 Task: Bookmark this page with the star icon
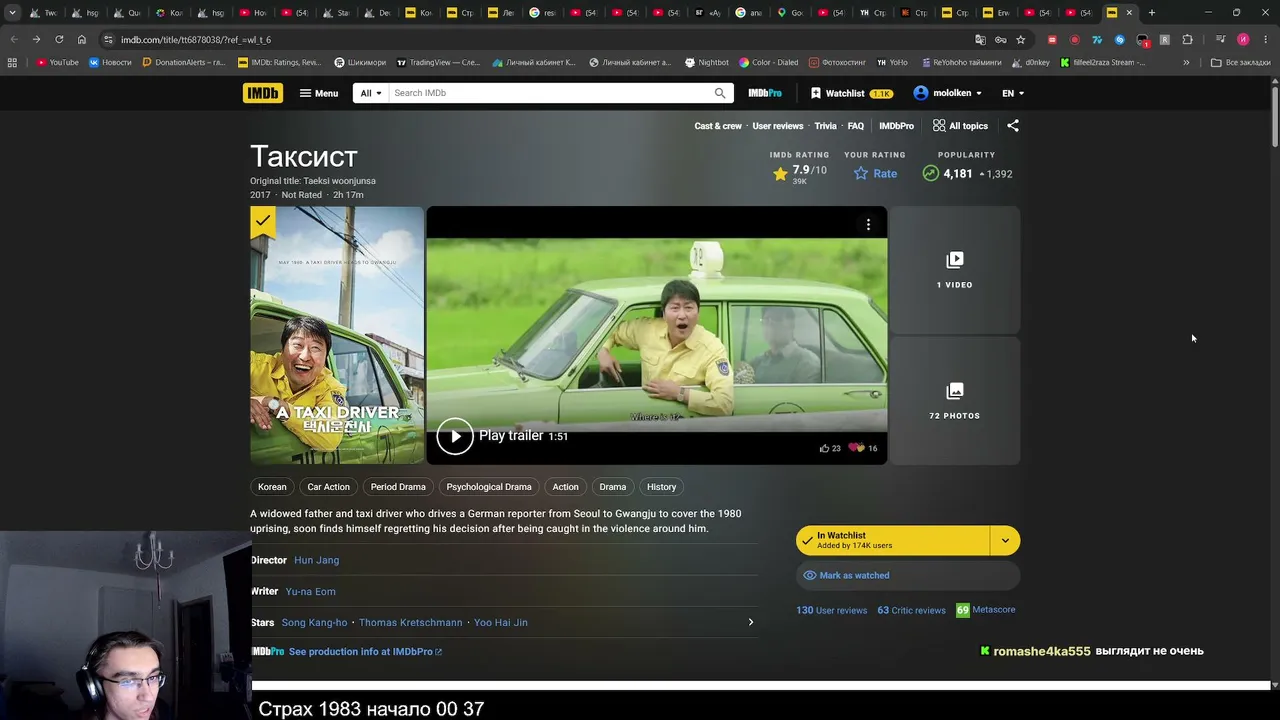pyautogui.click(x=1020, y=40)
